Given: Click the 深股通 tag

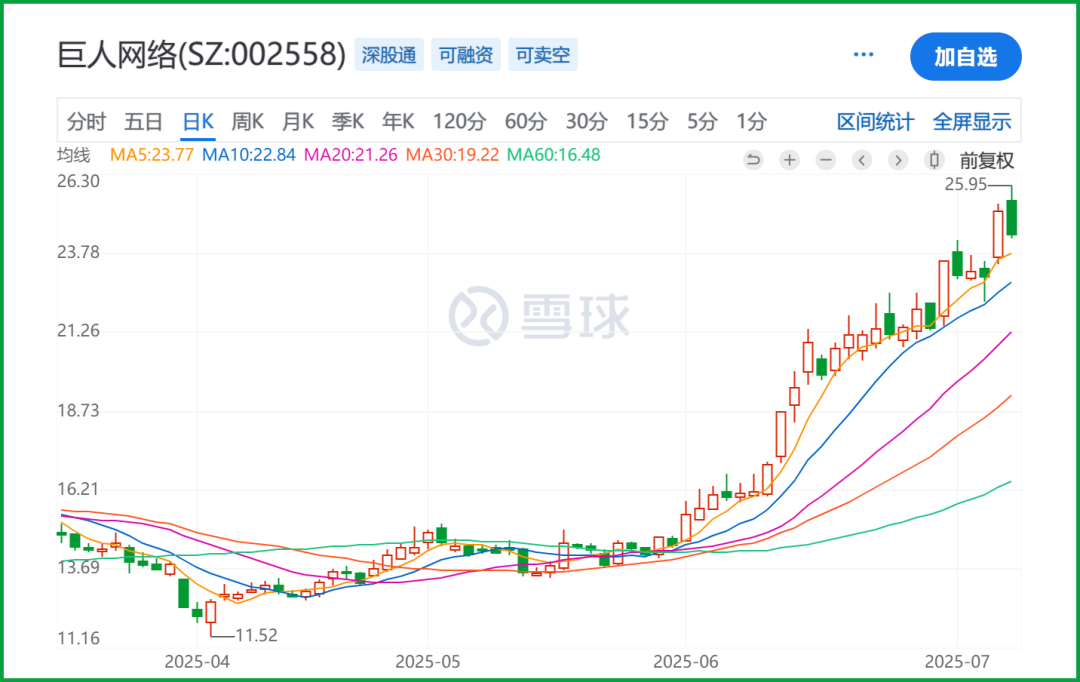Looking at the screenshot, I should point(389,55).
